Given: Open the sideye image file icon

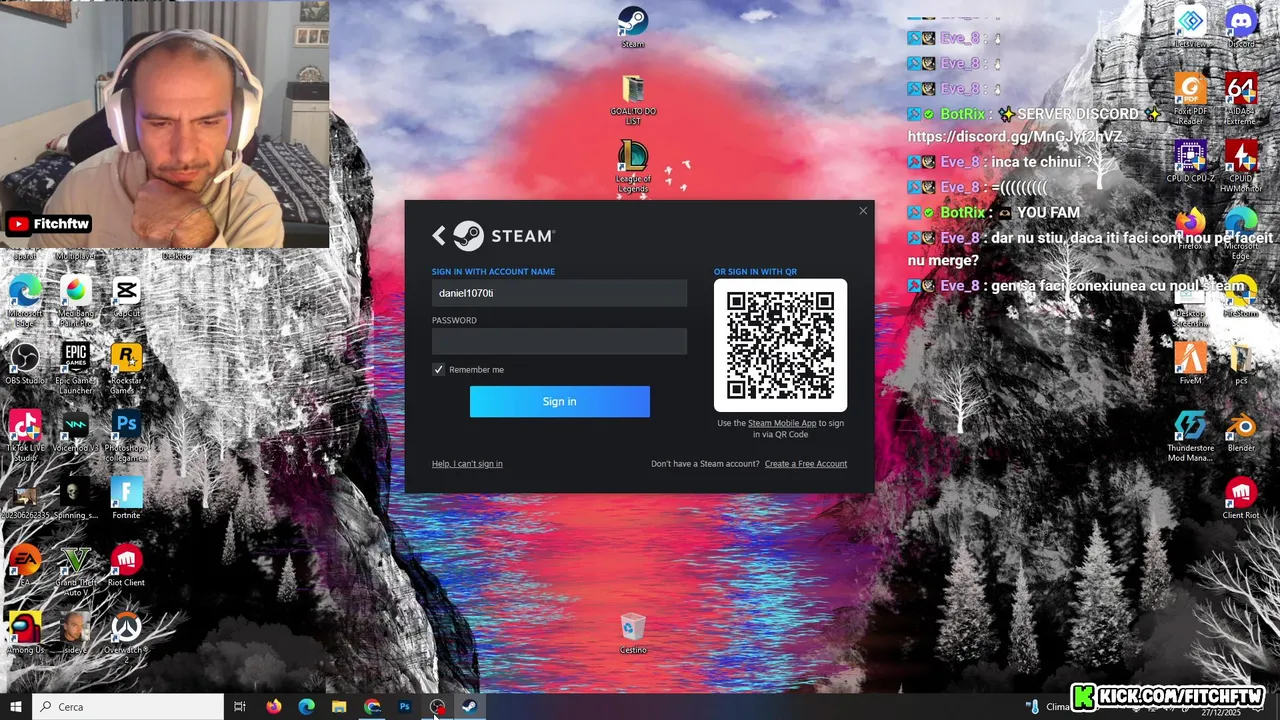Looking at the screenshot, I should 76,633.
